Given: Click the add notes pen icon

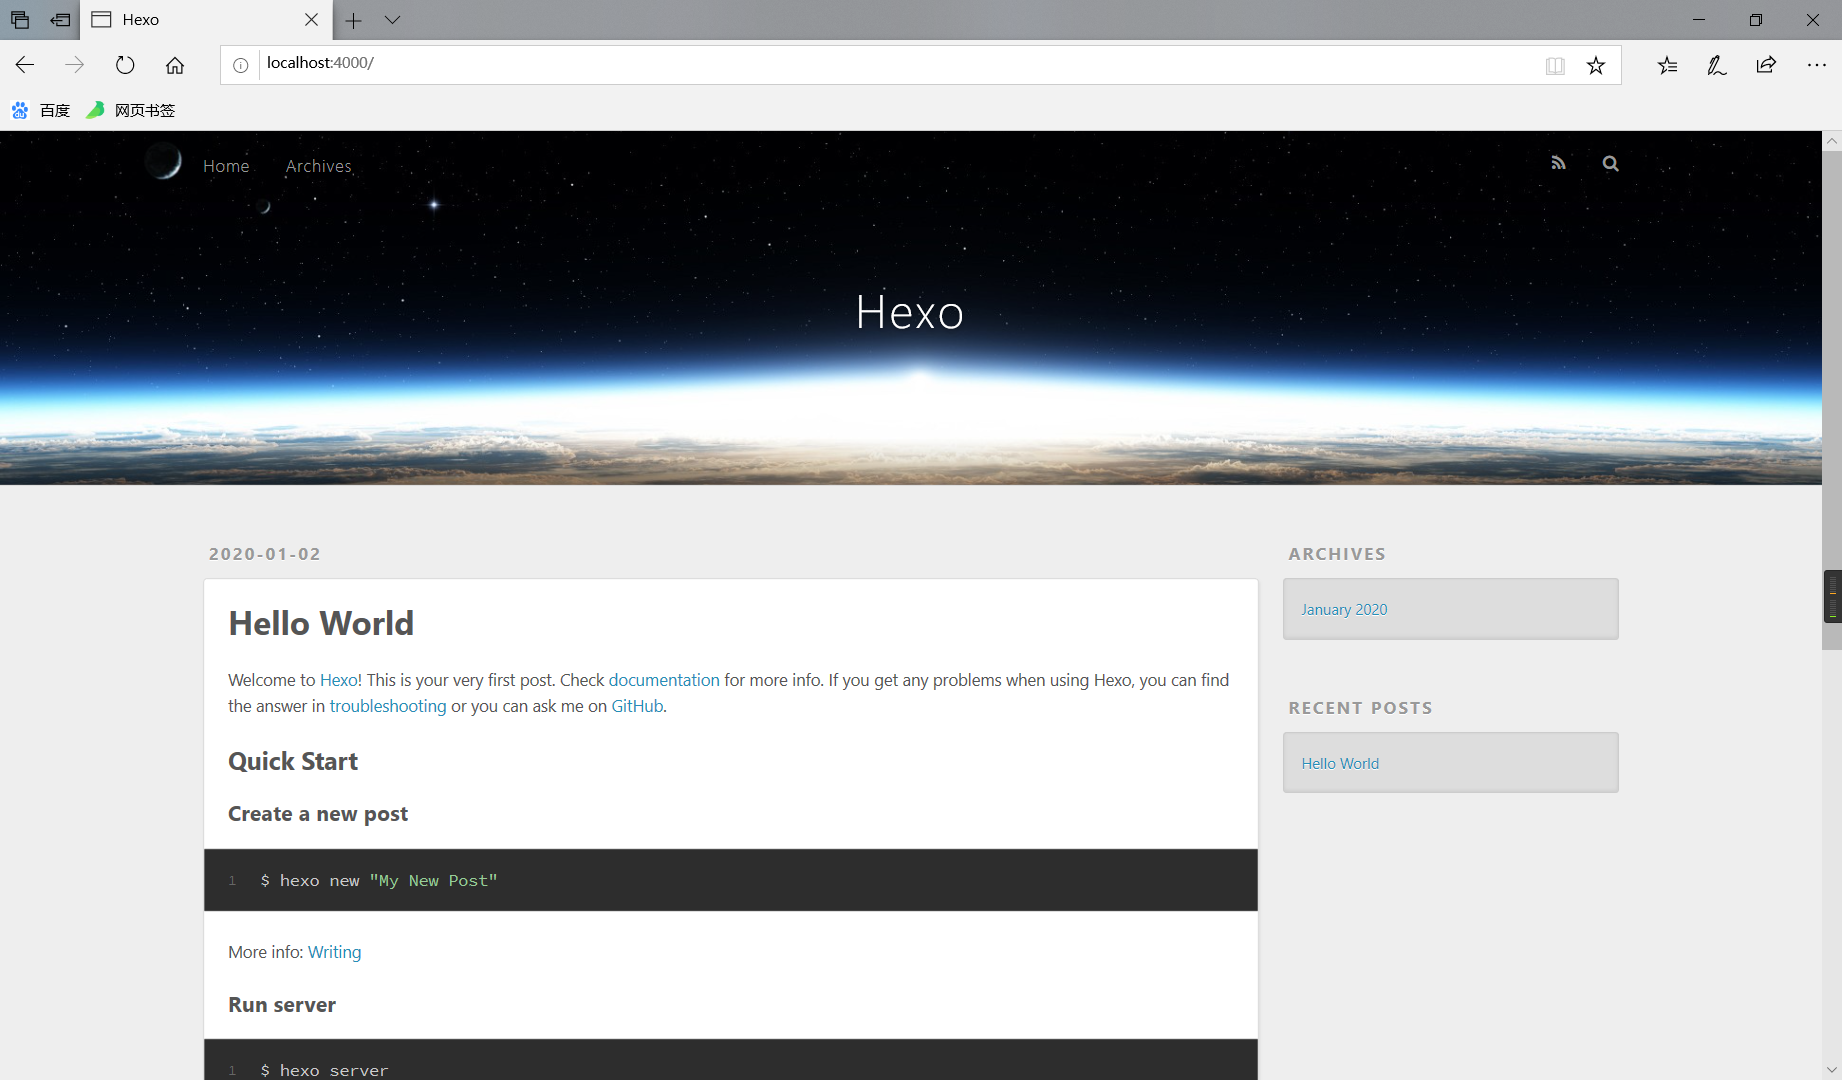Looking at the screenshot, I should 1717,65.
